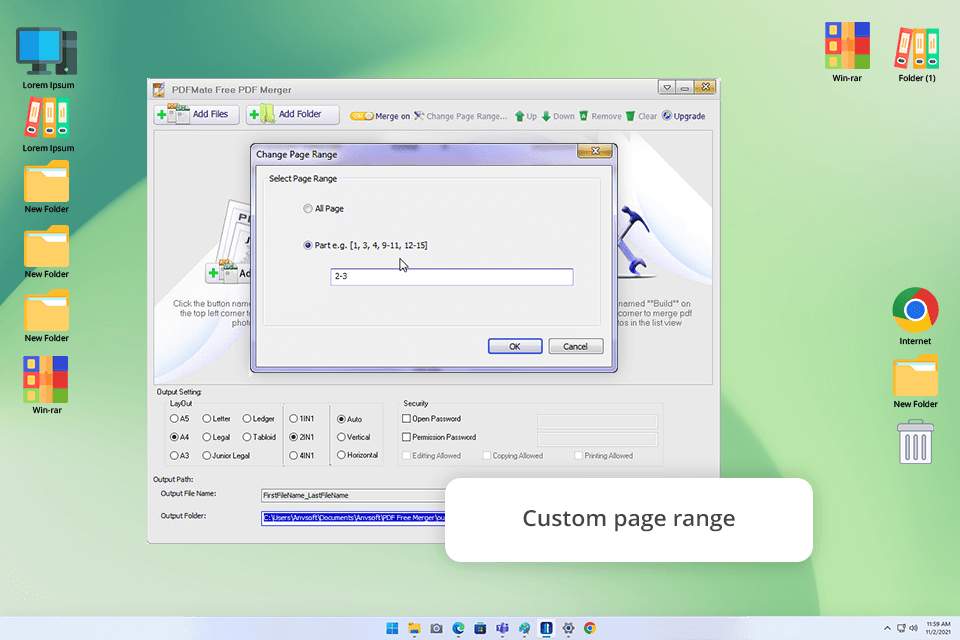Click the Clear toolbar icon
This screenshot has width=960, height=640.
coord(630,116)
